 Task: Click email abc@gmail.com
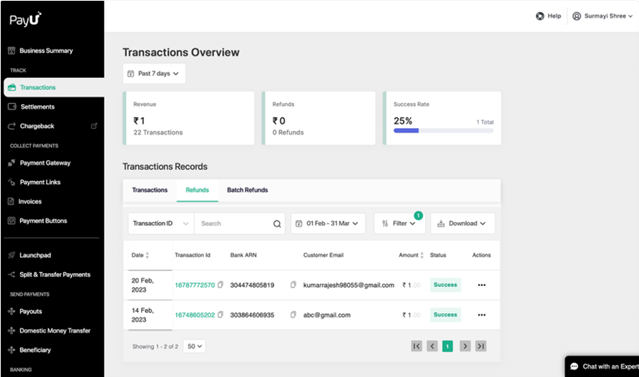click(x=327, y=315)
